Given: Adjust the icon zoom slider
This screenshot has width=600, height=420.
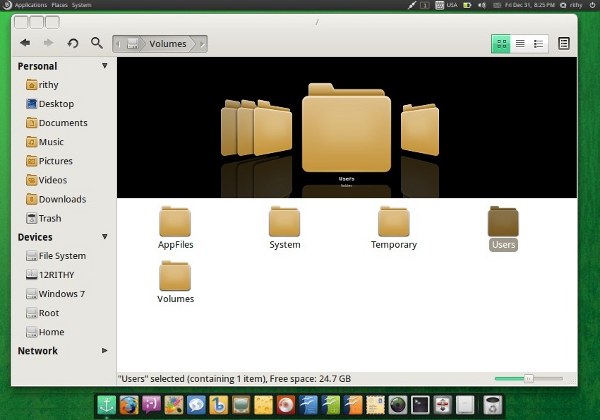Looking at the screenshot, I should 528,378.
